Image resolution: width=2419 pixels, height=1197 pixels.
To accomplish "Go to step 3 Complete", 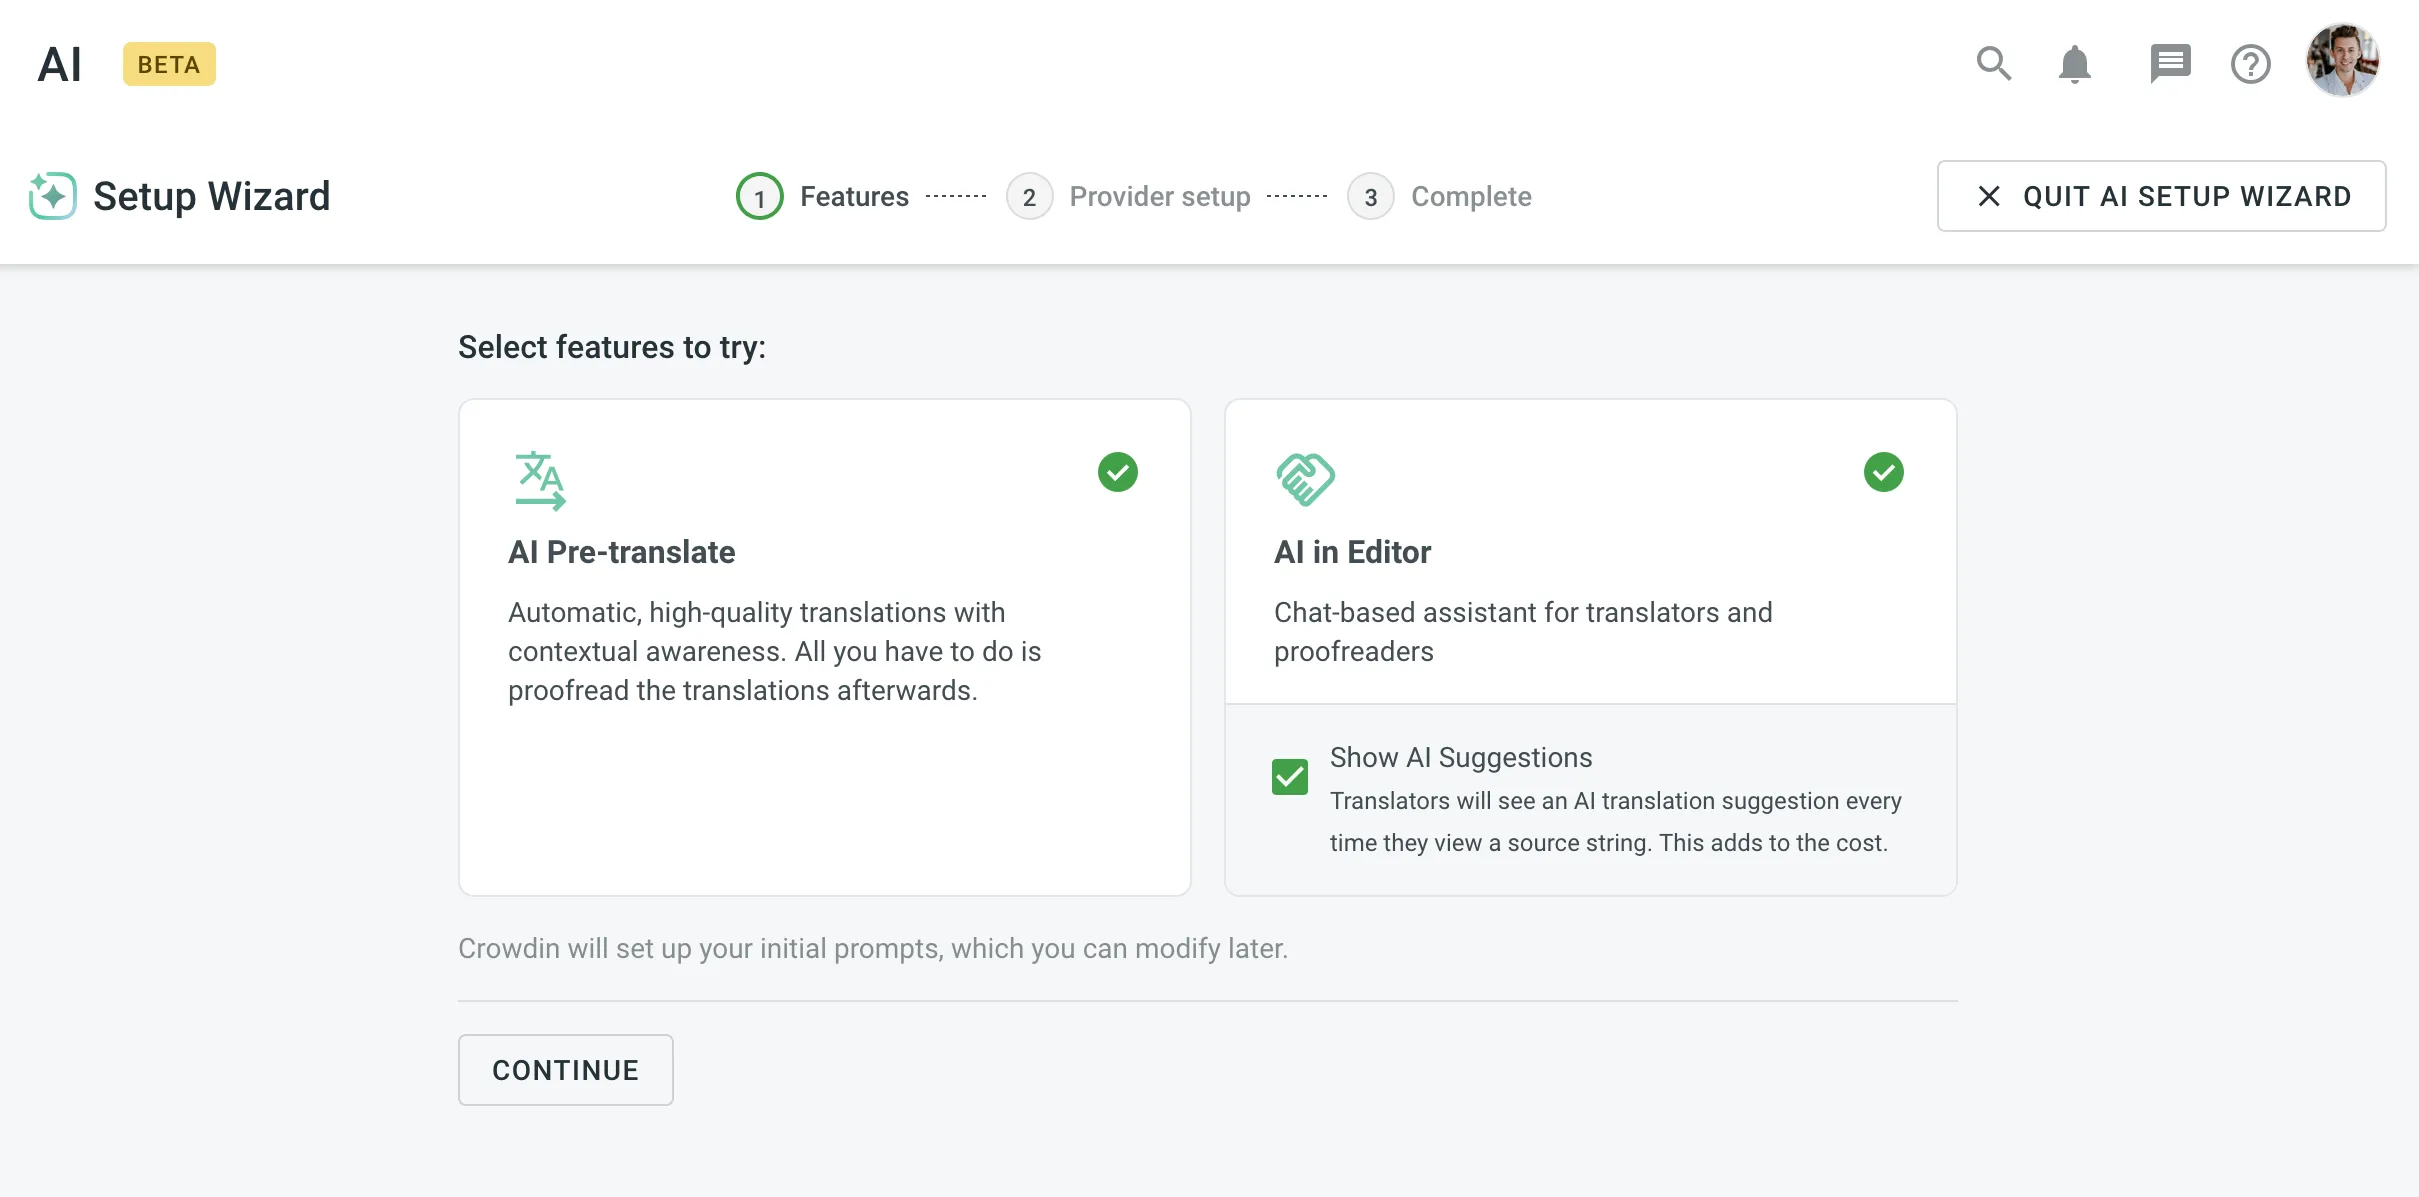I will coord(1440,196).
